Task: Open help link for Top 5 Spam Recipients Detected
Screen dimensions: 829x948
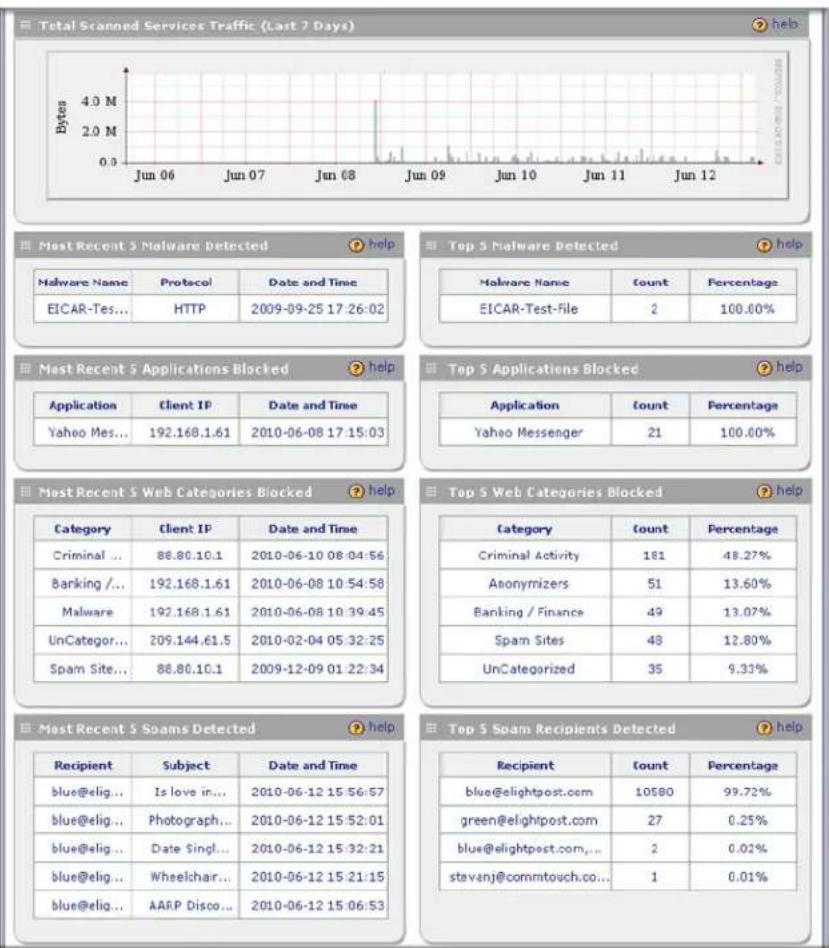Action: [790, 727]
